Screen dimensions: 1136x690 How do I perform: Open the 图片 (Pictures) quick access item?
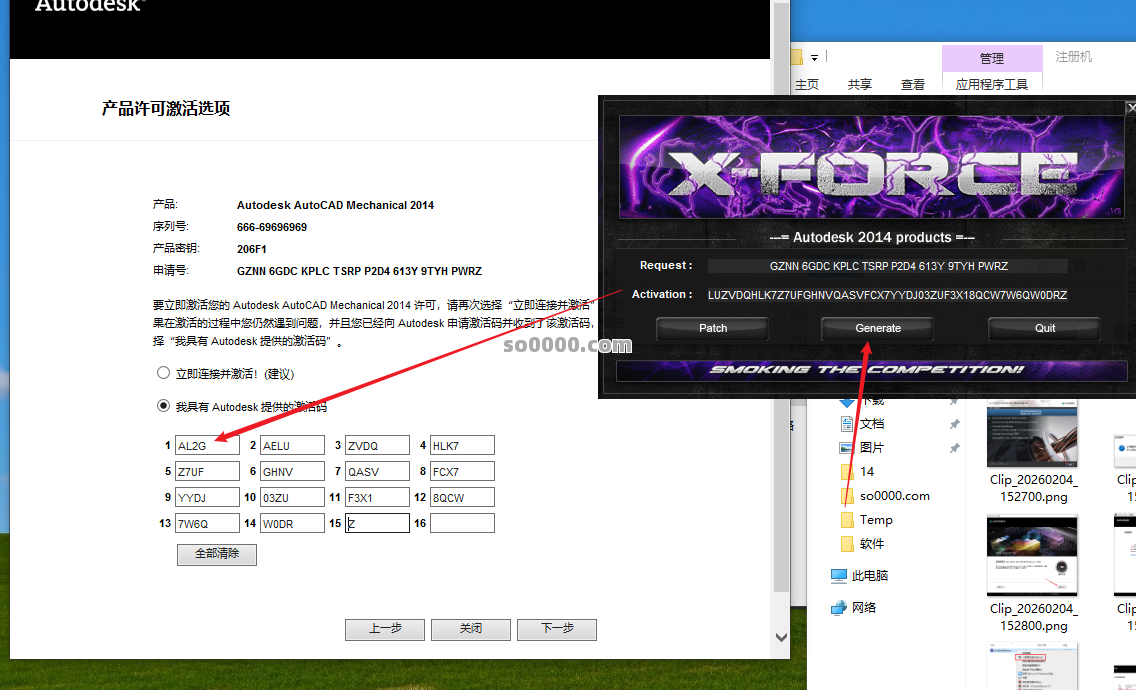click(x=871, y=447)
